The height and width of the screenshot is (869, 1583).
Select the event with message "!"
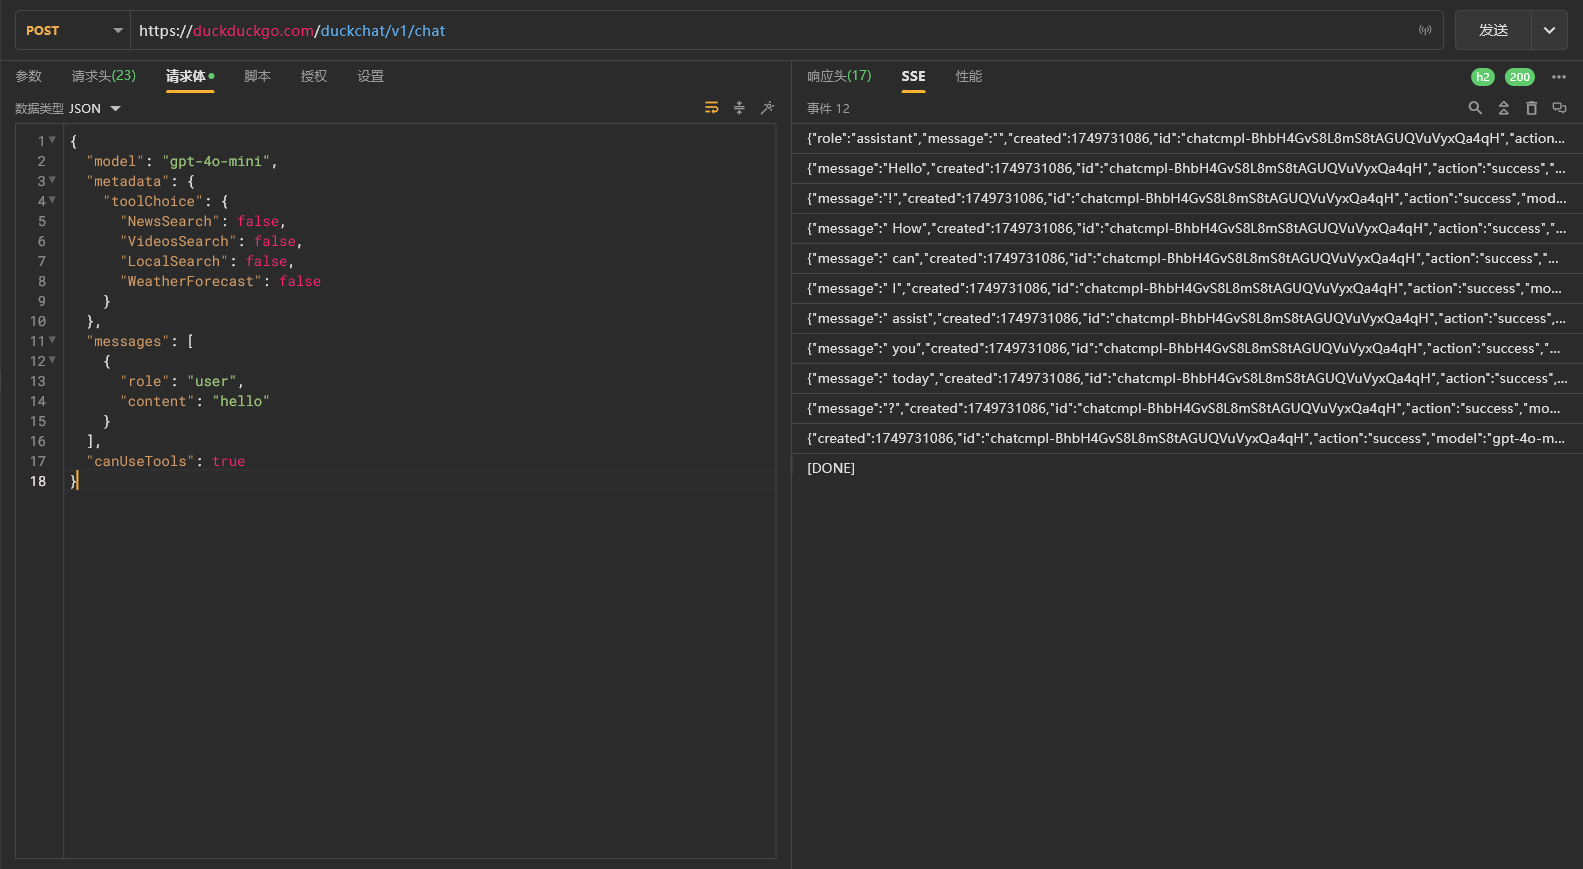pyautogui.click(x=1187, y=198)
